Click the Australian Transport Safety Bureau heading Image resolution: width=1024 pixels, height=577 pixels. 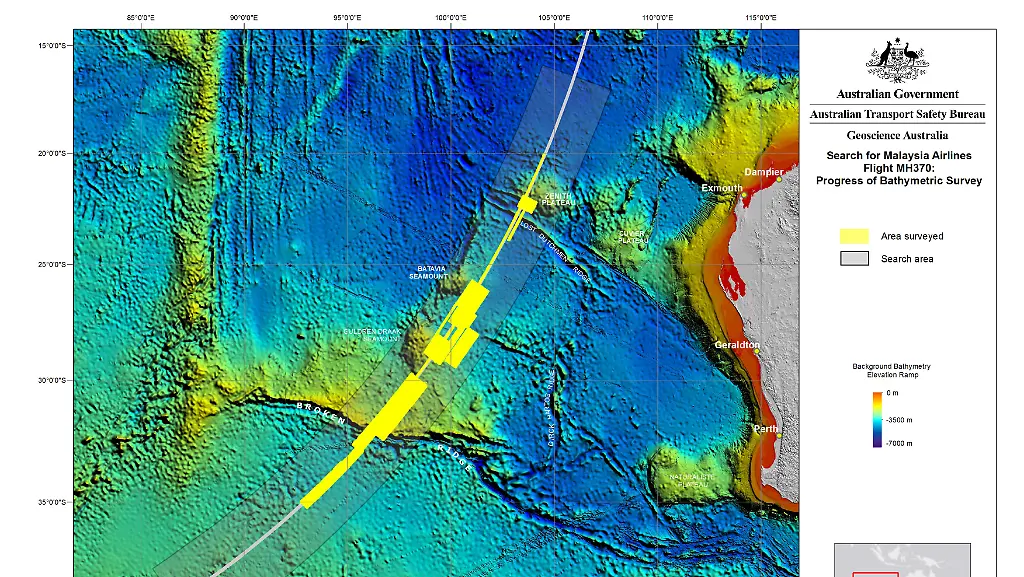897,115
